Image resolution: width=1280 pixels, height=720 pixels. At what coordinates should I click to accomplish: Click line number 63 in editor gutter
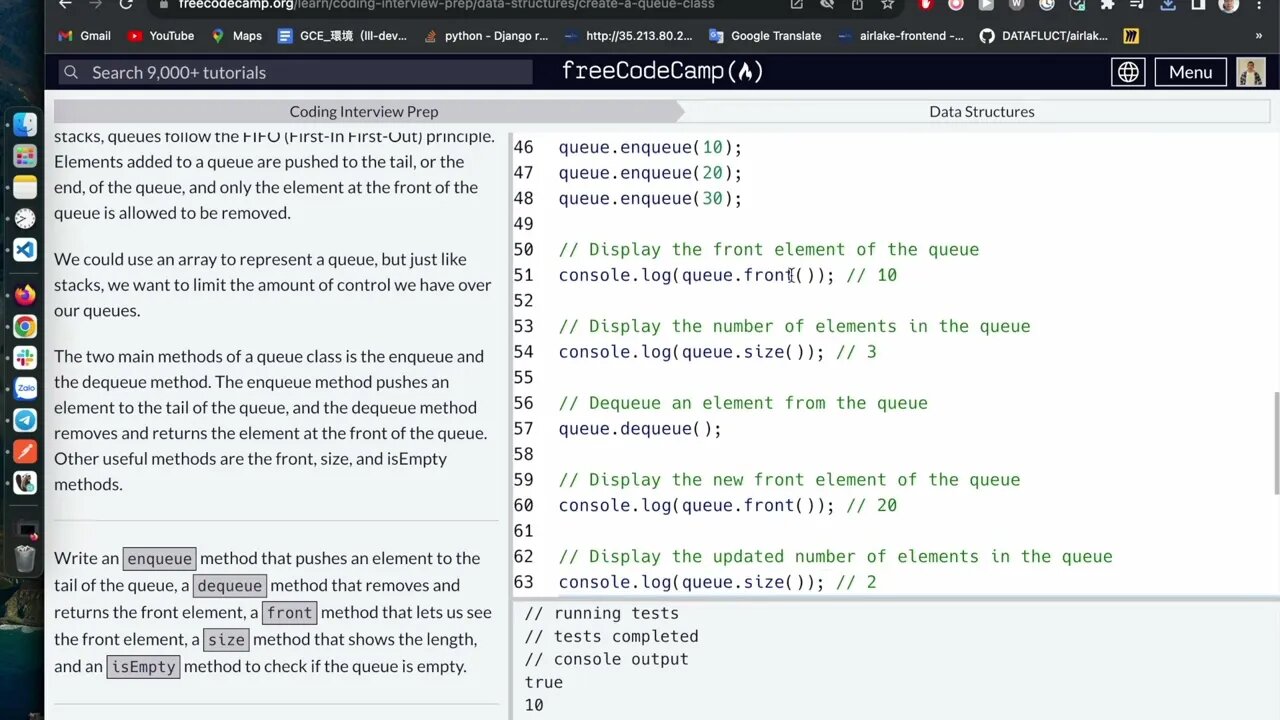click(524, 582)
